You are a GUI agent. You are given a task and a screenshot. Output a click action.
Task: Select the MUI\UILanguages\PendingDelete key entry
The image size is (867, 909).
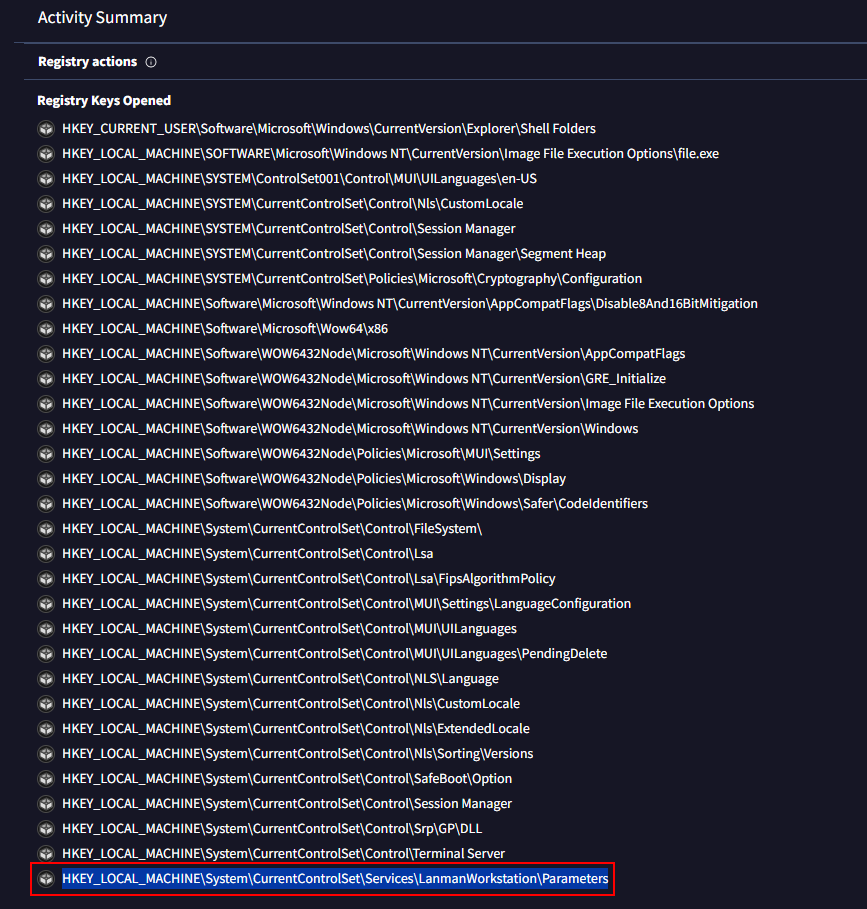pos(334,654)
